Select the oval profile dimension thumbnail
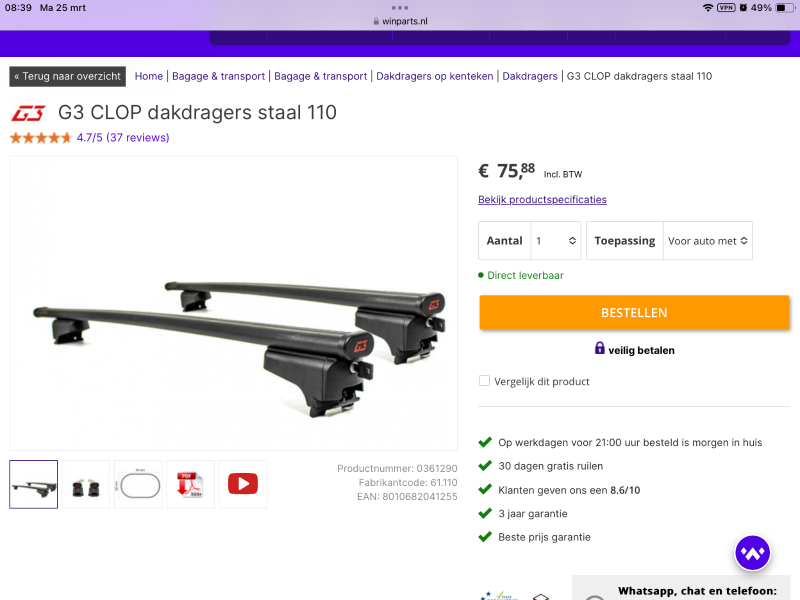Image resolution: width=800 pixels, height=600 pixels. tap(138, 484)
